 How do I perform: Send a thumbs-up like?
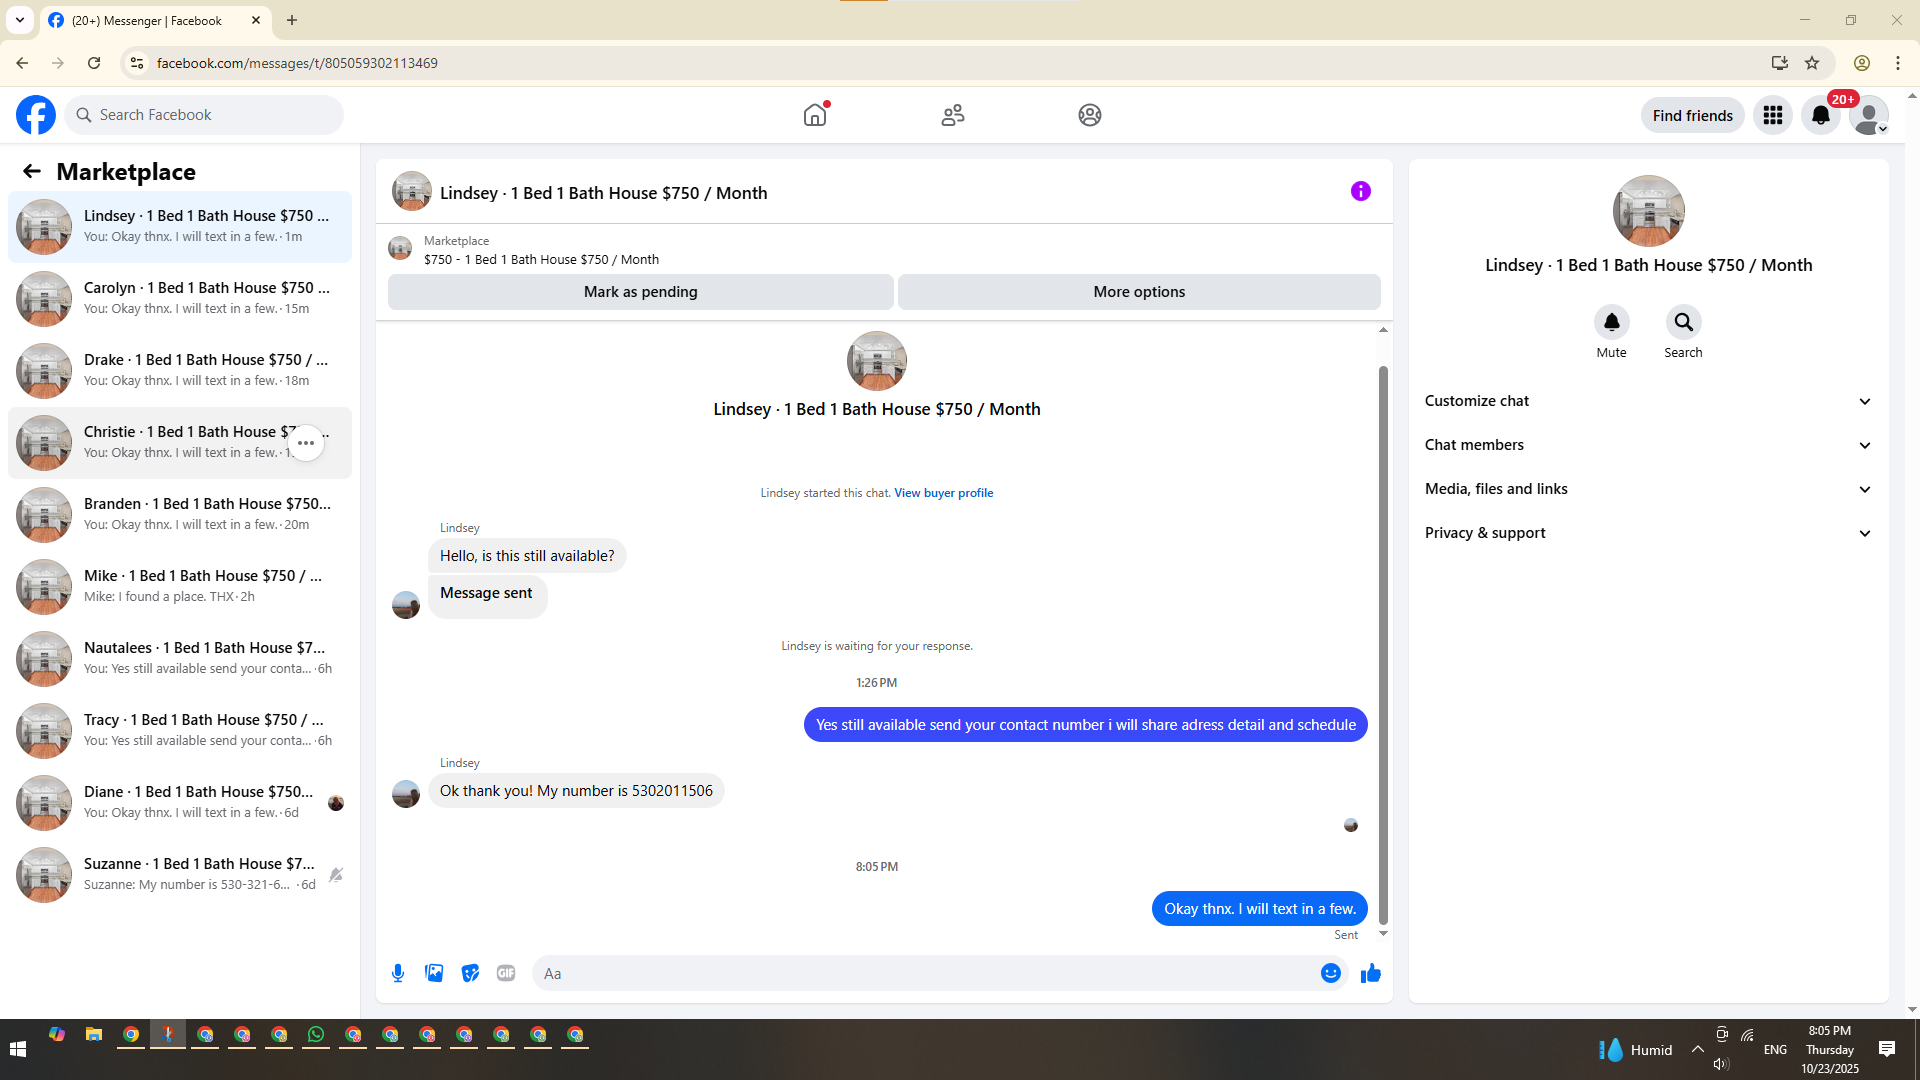click(x=1370, y=973)
